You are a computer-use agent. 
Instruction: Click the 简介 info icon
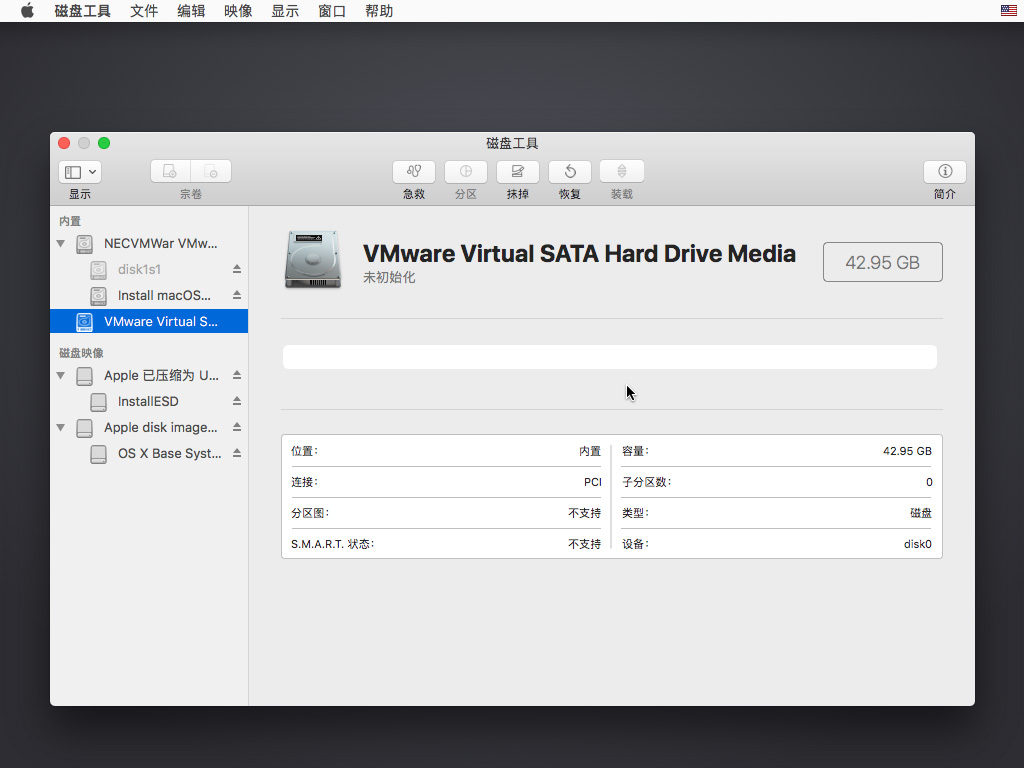944,172
